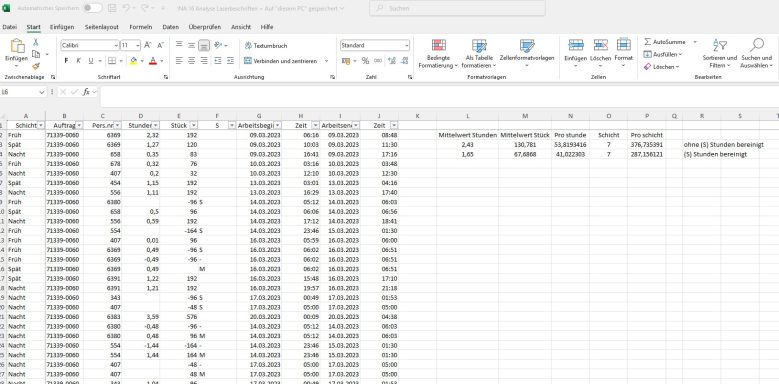Open the Stück column filter dropdown

point(194,125)
